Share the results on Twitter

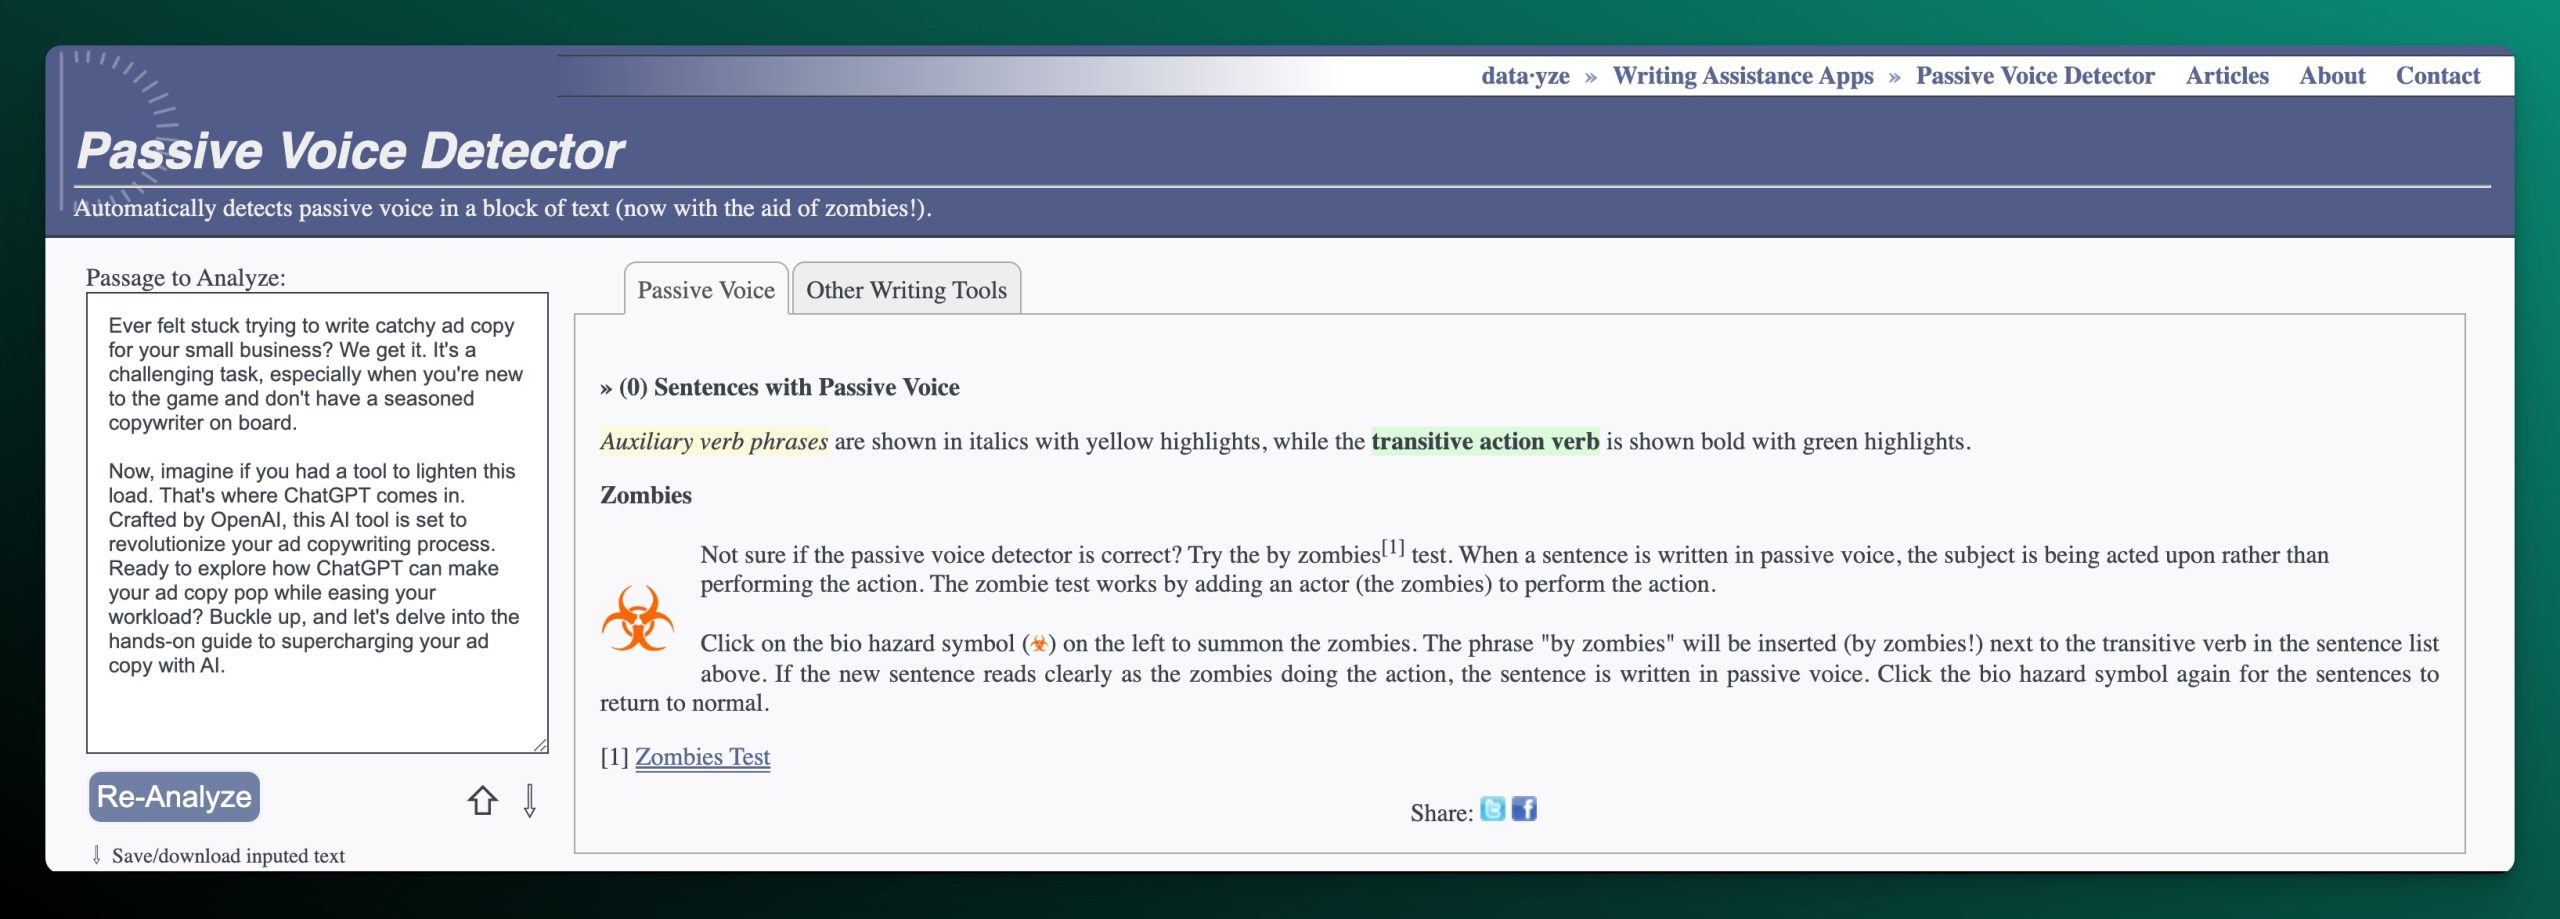1491,811
